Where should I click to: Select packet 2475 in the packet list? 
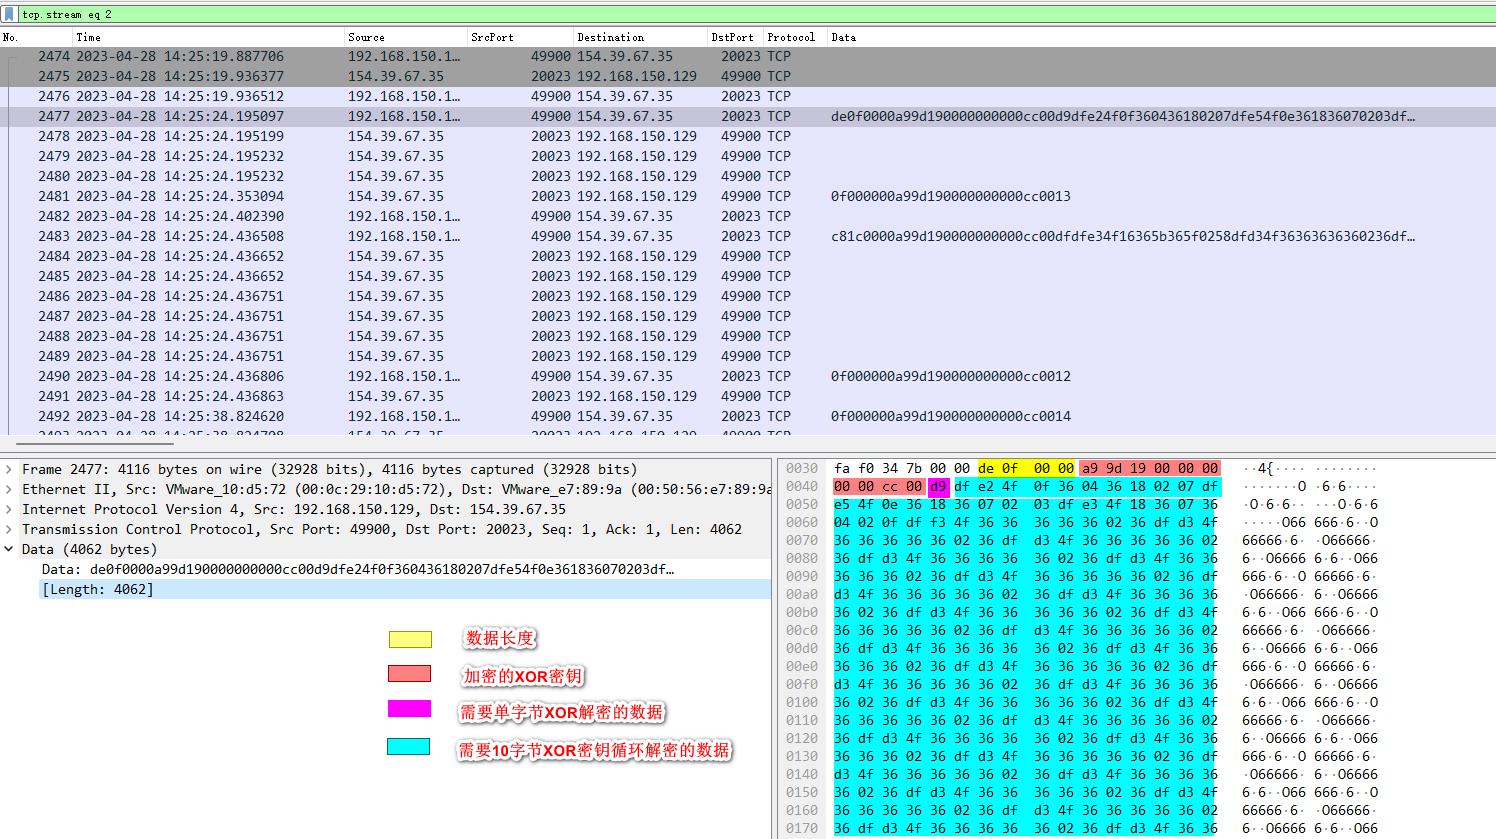click(x=748, y=76)
